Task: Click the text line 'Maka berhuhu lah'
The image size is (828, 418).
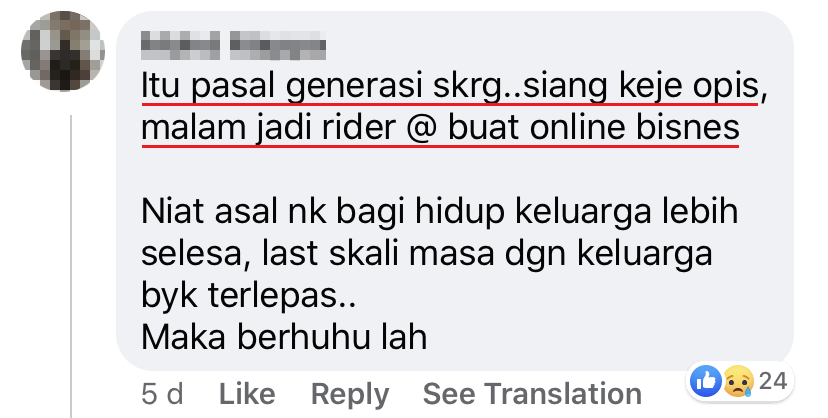Action: (284, 336)
